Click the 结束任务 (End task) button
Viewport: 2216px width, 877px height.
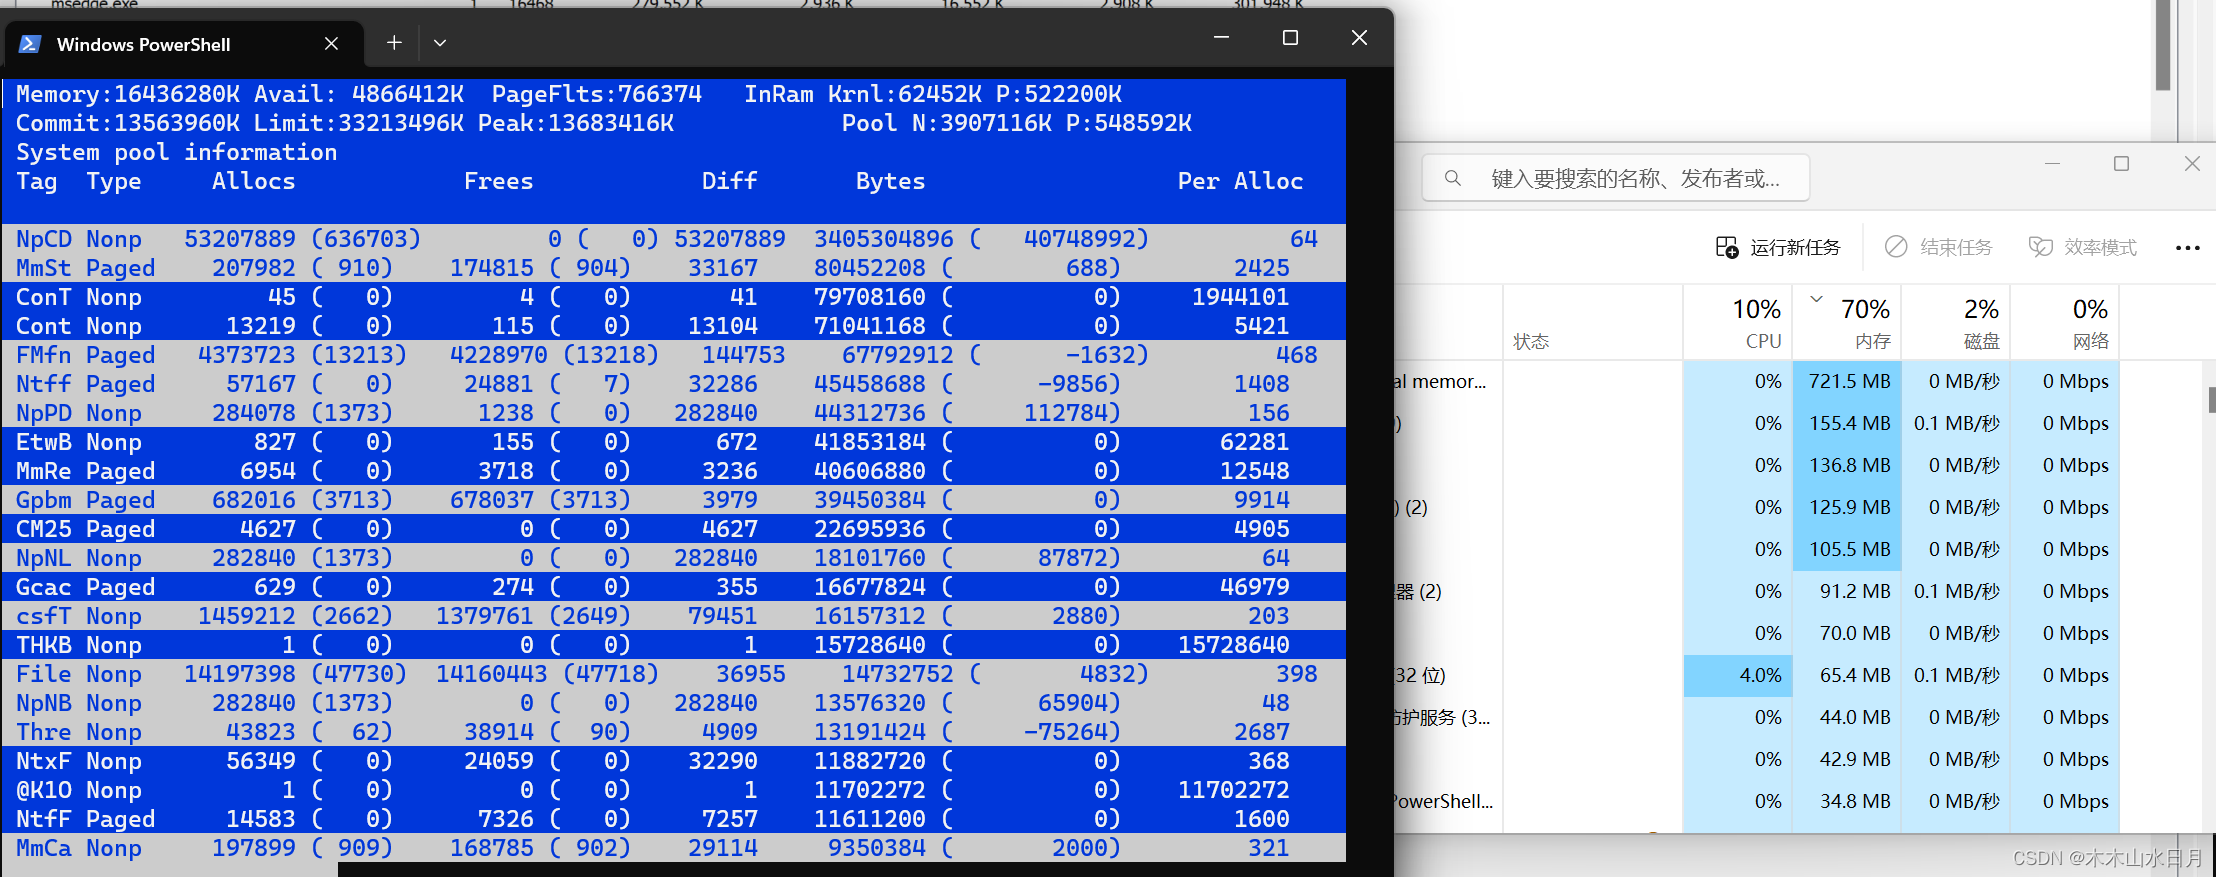coord(1938,247)
